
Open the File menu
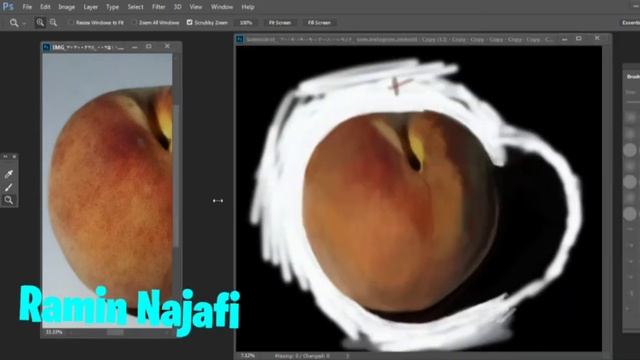point(27,7)
